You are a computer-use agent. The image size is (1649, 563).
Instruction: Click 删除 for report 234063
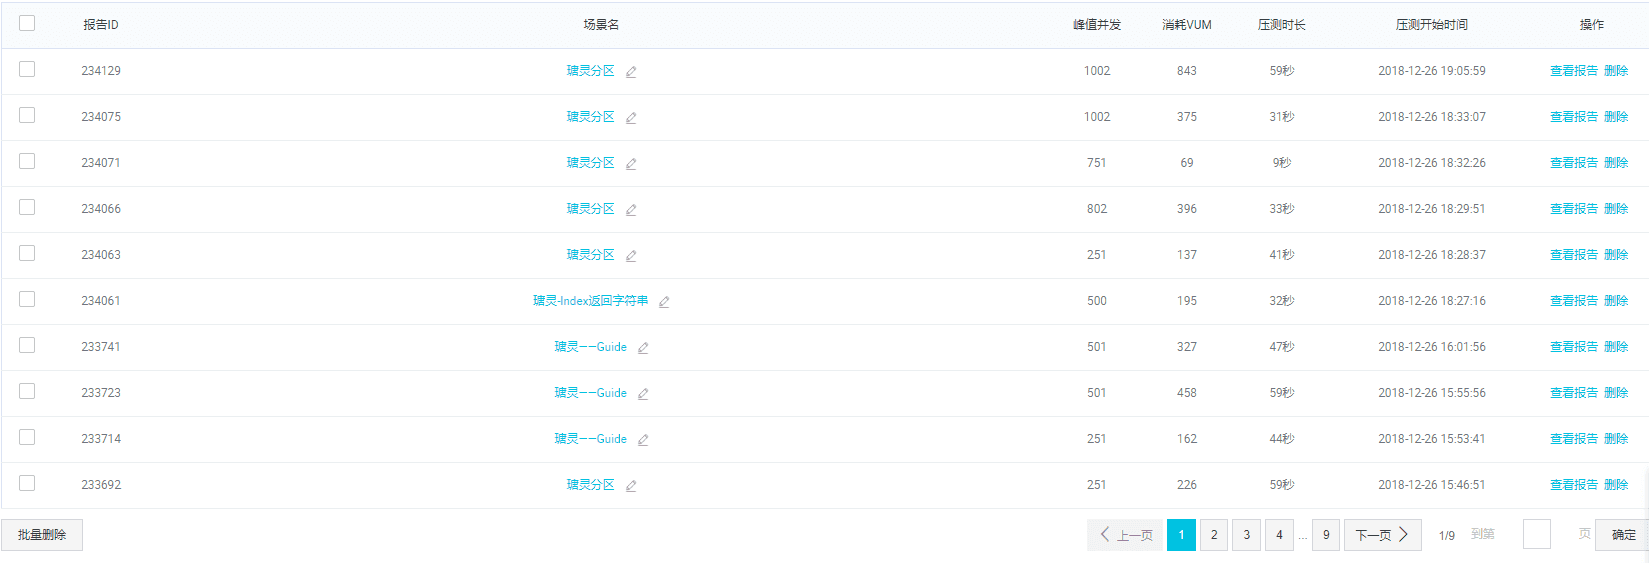1616,255
